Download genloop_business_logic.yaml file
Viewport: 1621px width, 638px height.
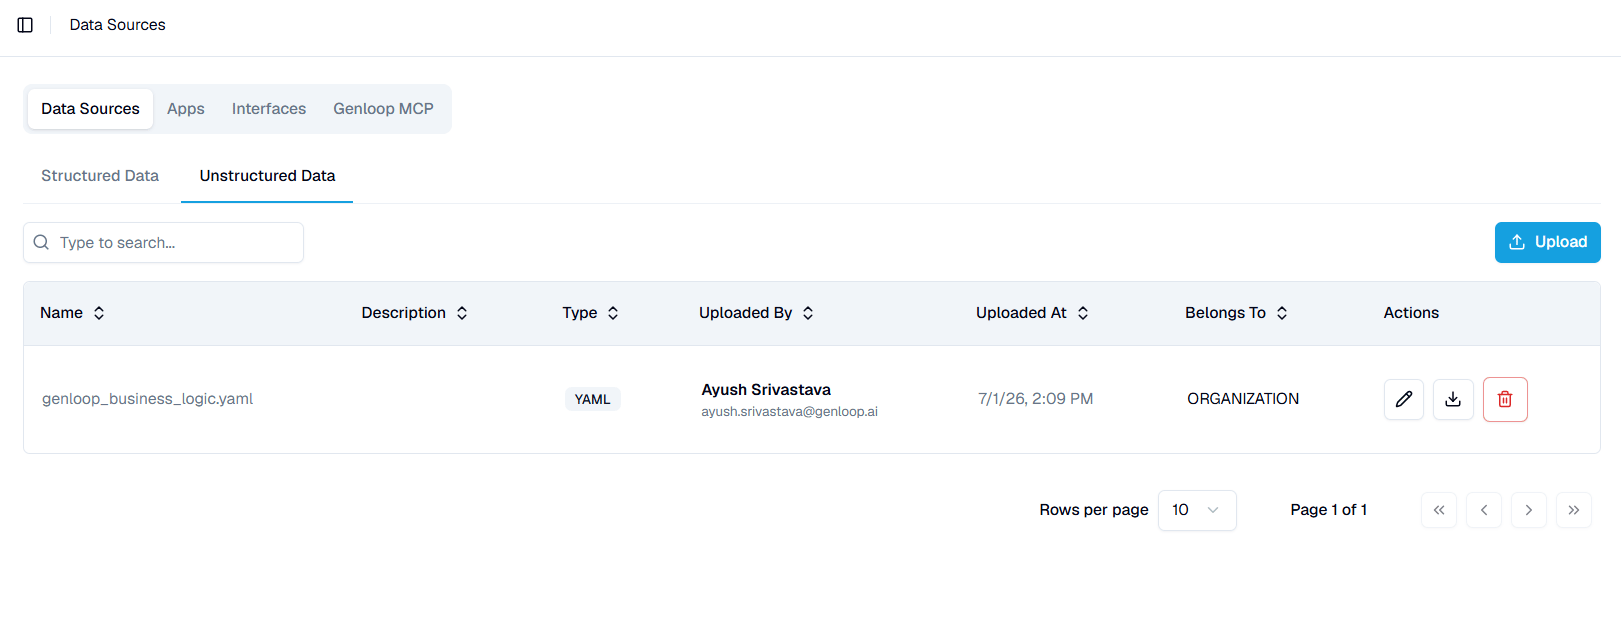point(1453,399)
